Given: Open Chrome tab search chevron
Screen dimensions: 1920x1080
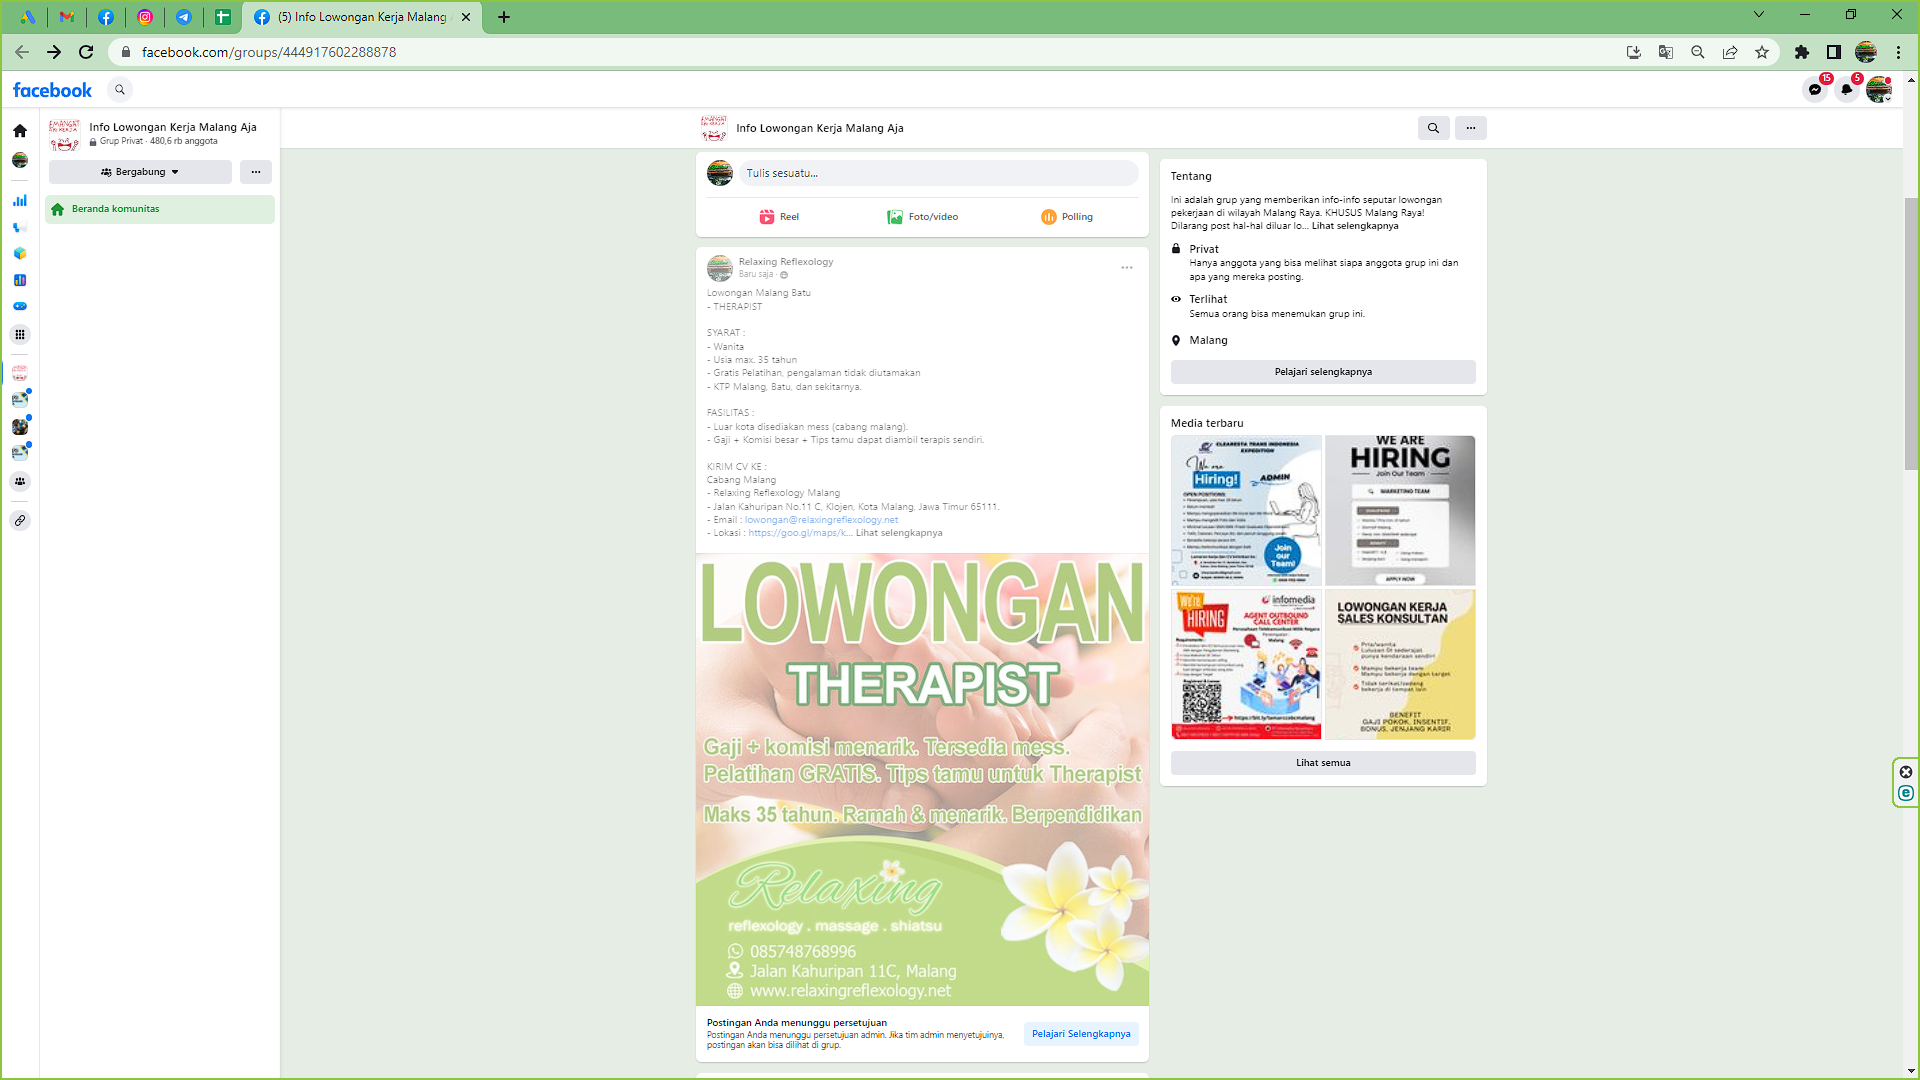Looking at the screenshot, I should (x=1759, y=15).
